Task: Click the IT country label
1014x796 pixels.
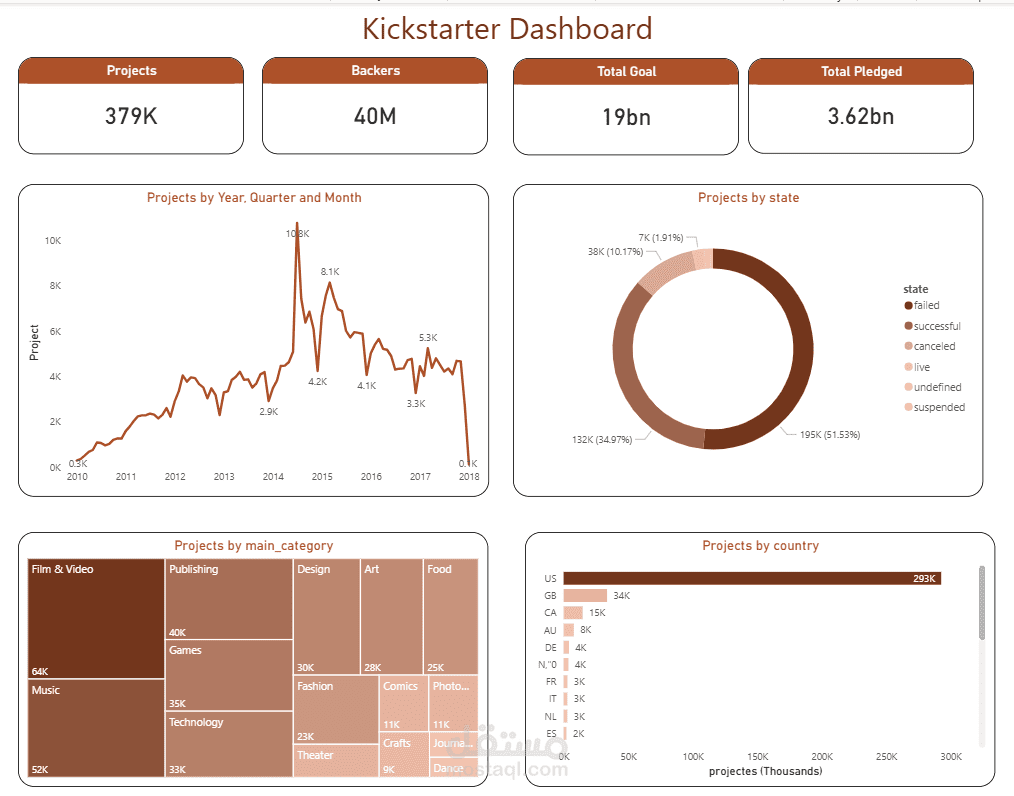Action: (552, 699)
